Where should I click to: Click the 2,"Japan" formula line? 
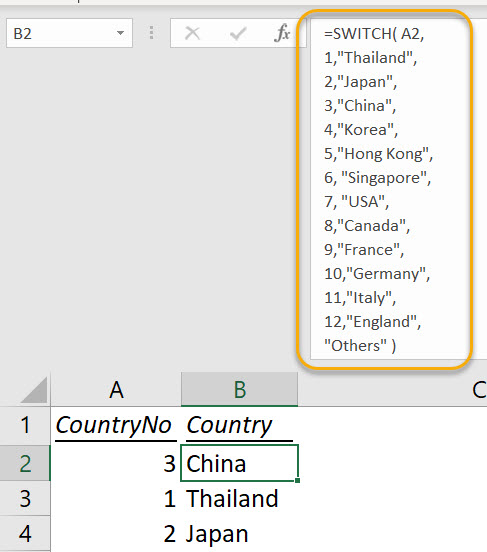pos(361,82)
